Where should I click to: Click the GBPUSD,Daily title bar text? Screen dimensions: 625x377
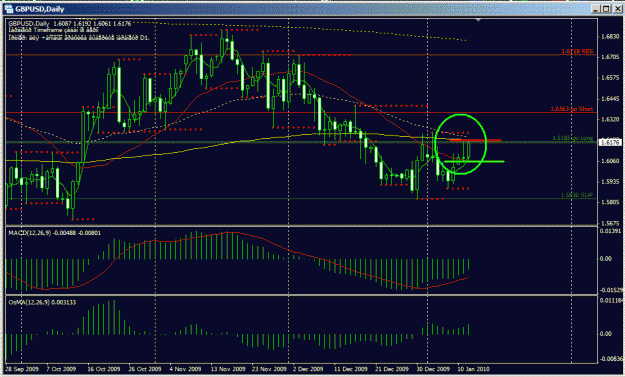tap(40, 9)
